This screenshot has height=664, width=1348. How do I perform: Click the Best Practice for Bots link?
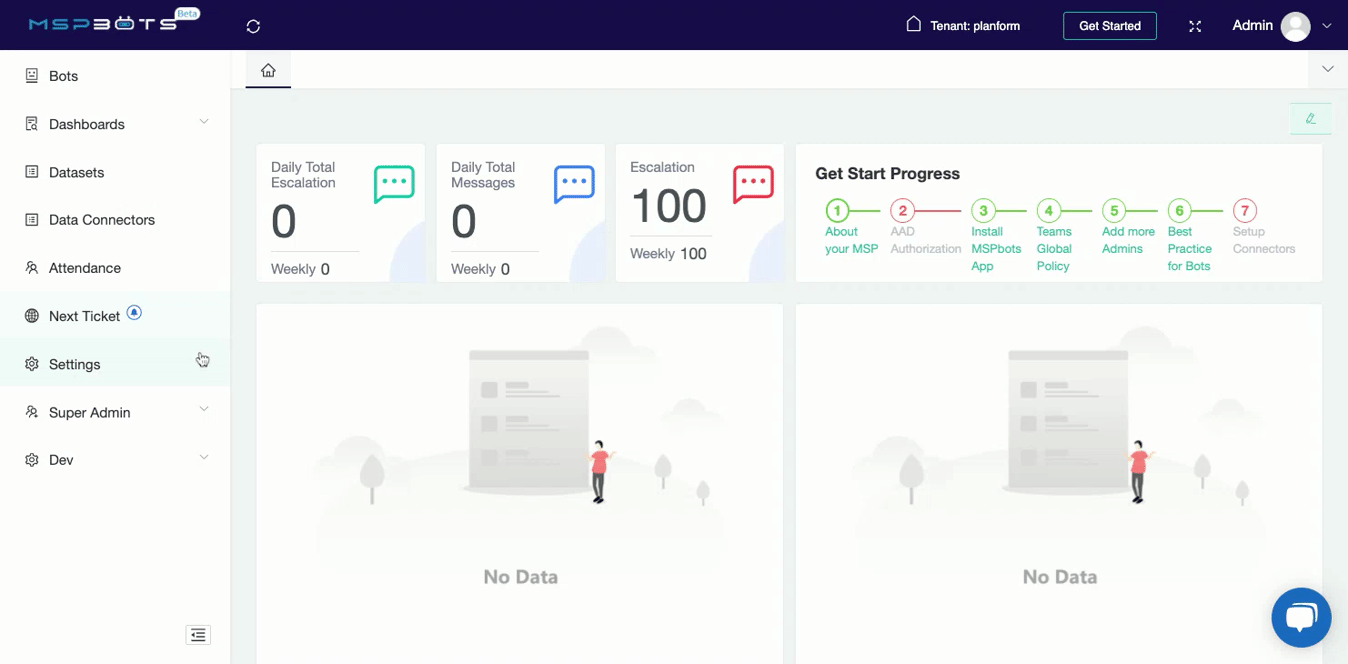(1190, 249)
